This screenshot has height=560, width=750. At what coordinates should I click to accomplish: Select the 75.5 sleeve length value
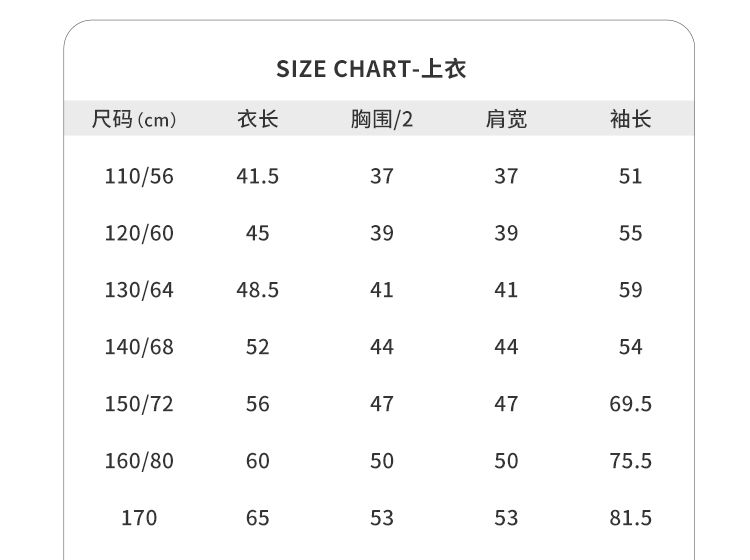tap(630, 462)
